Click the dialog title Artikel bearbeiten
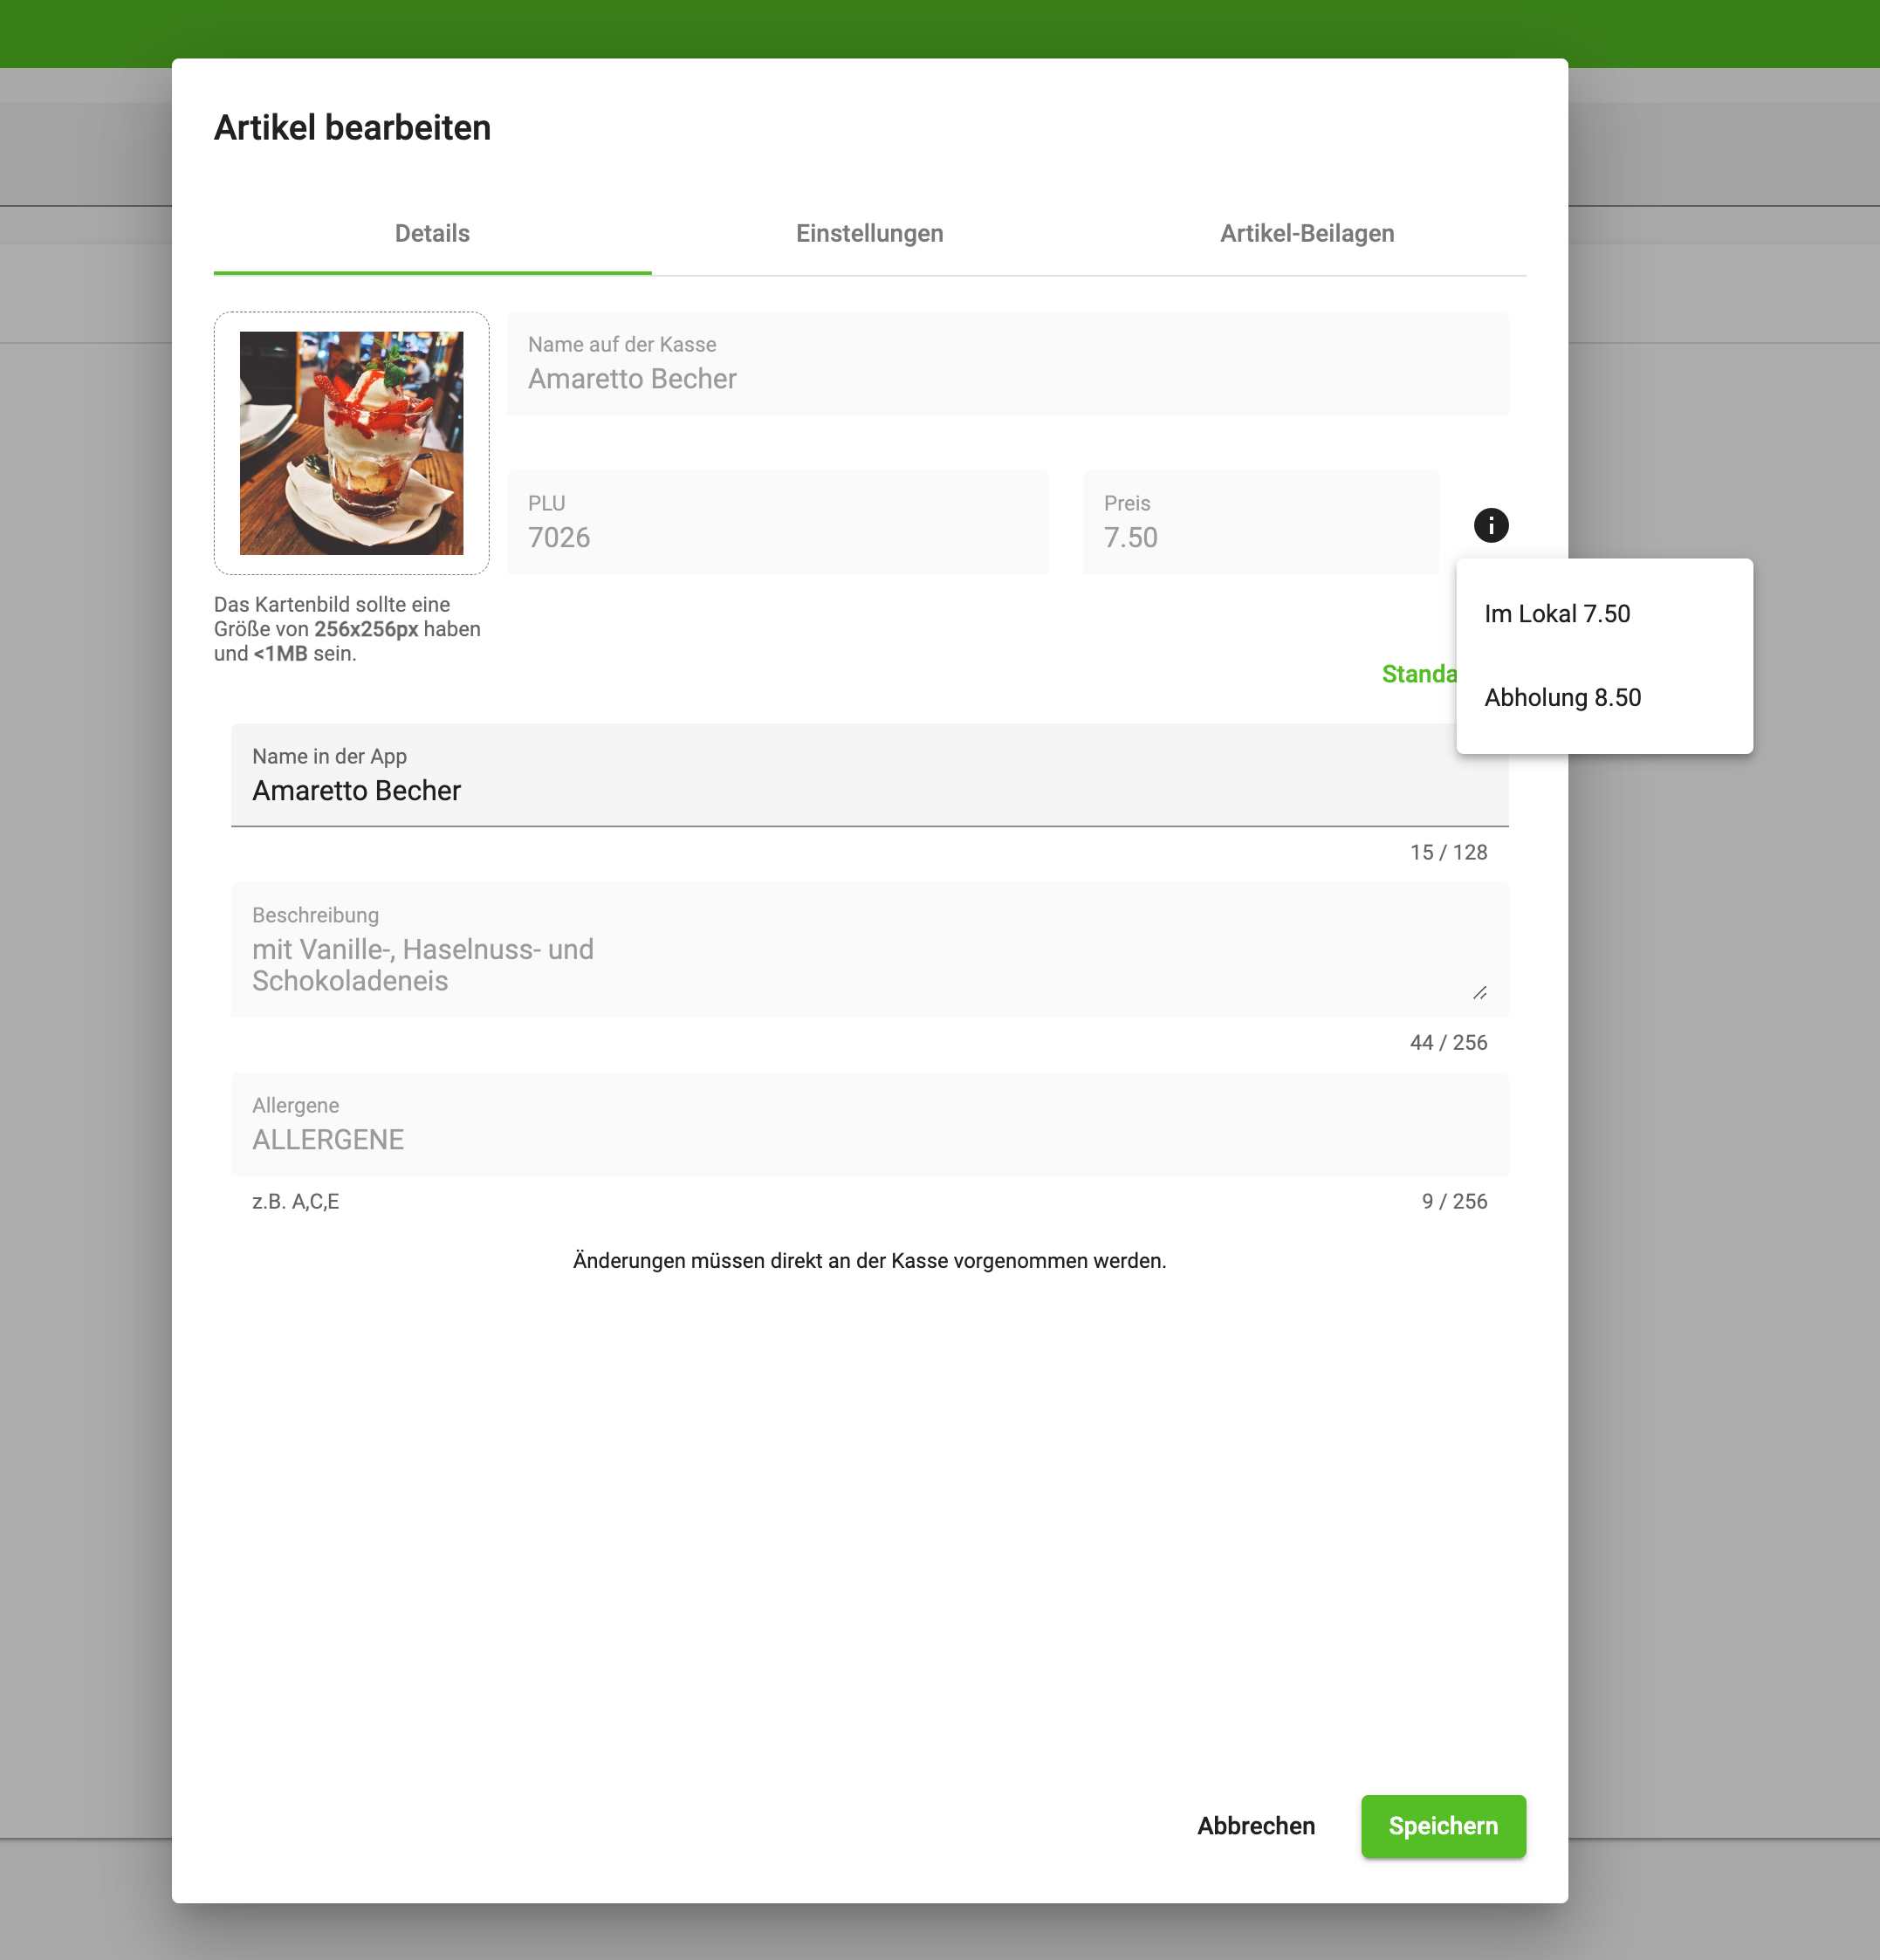The image size is (1880, 1960). click(352, 127)
